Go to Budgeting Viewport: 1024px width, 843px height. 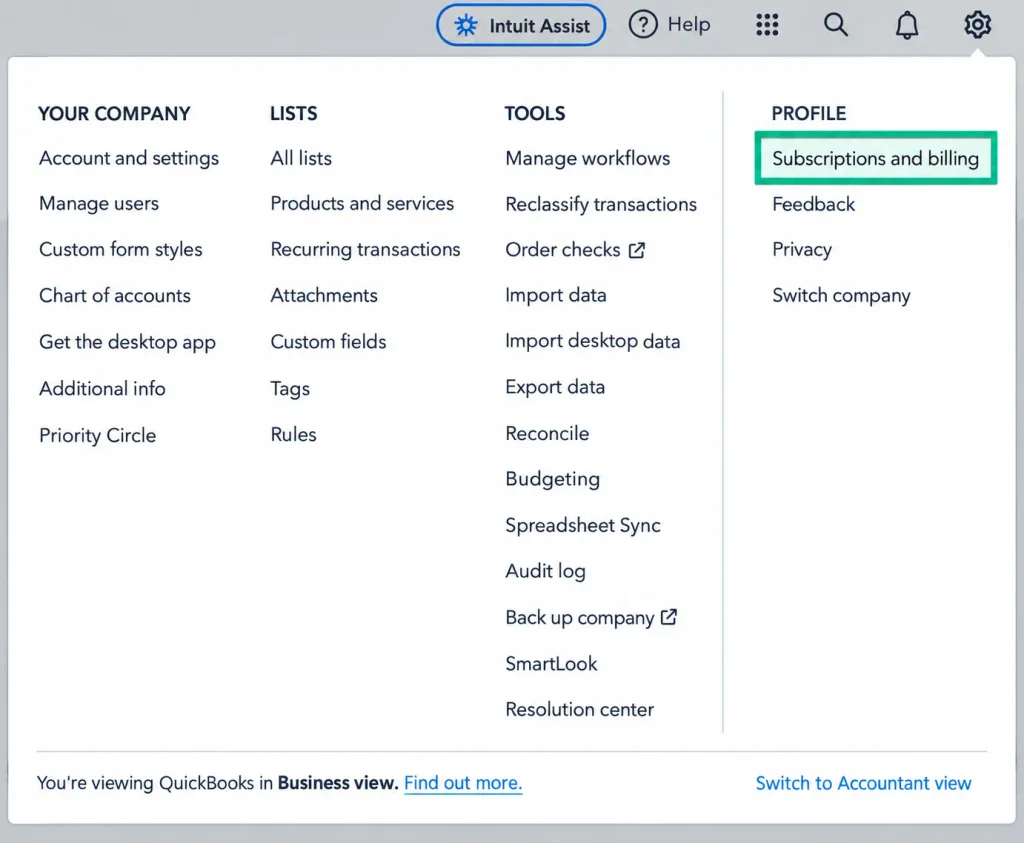pyautogui.click(x=552, y=479)
